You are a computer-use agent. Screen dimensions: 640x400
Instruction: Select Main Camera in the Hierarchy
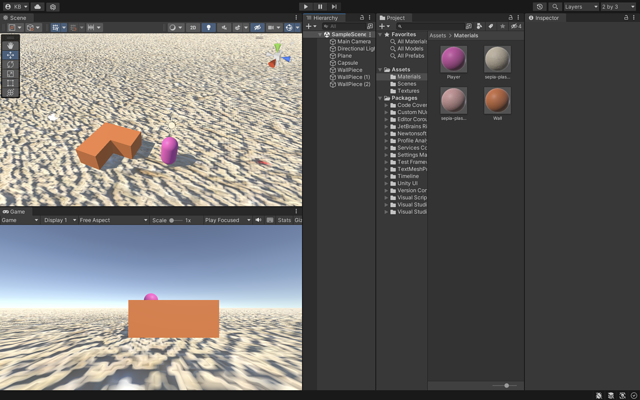(x=351, y=42)
